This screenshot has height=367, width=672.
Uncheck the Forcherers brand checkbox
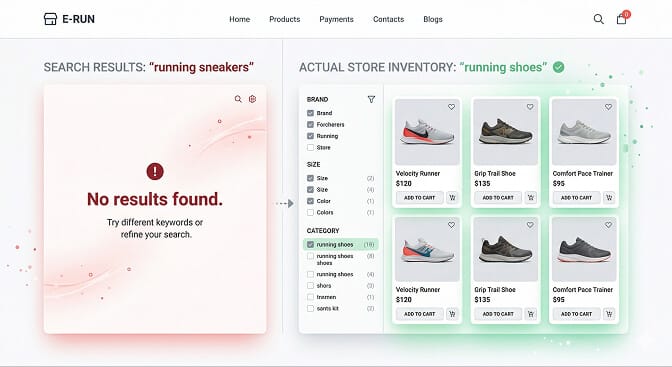[310, 124]
